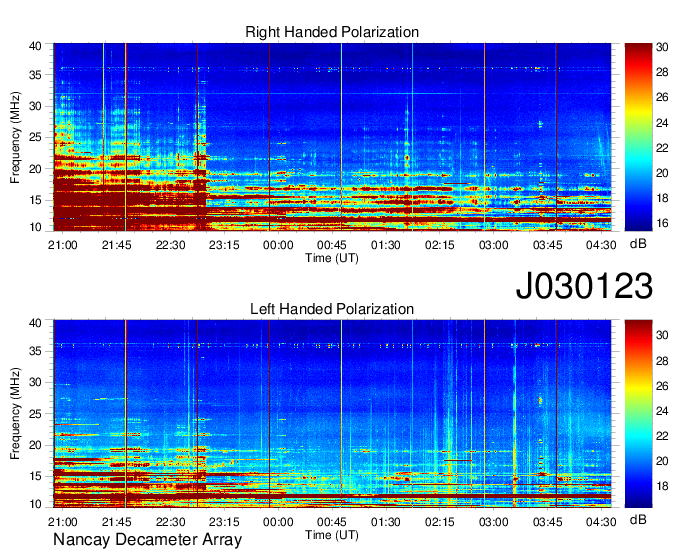Click the 00:45 time tick under the Left Handed plot
The height and width of the screenshot is (552, 680).
coord(332,522)
